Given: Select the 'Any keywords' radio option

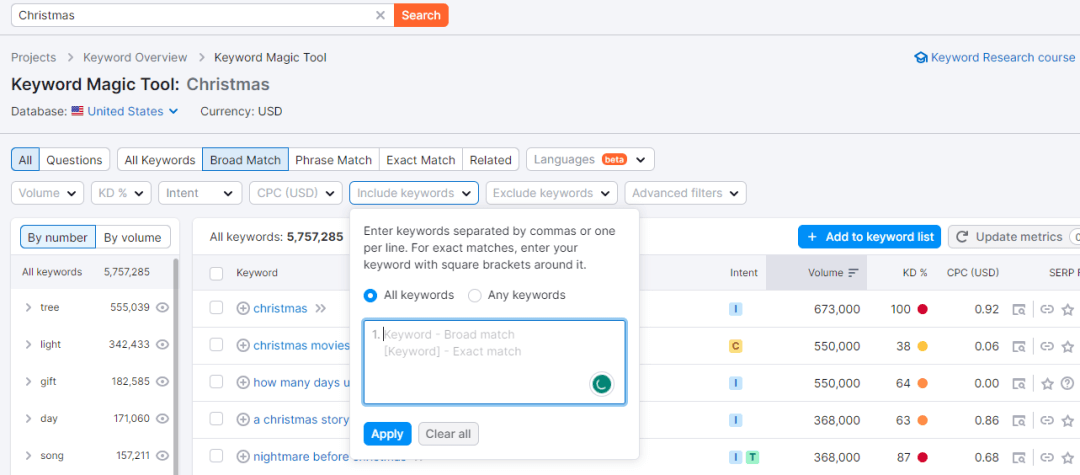Looking at the screenshot, I should (475, 295).
